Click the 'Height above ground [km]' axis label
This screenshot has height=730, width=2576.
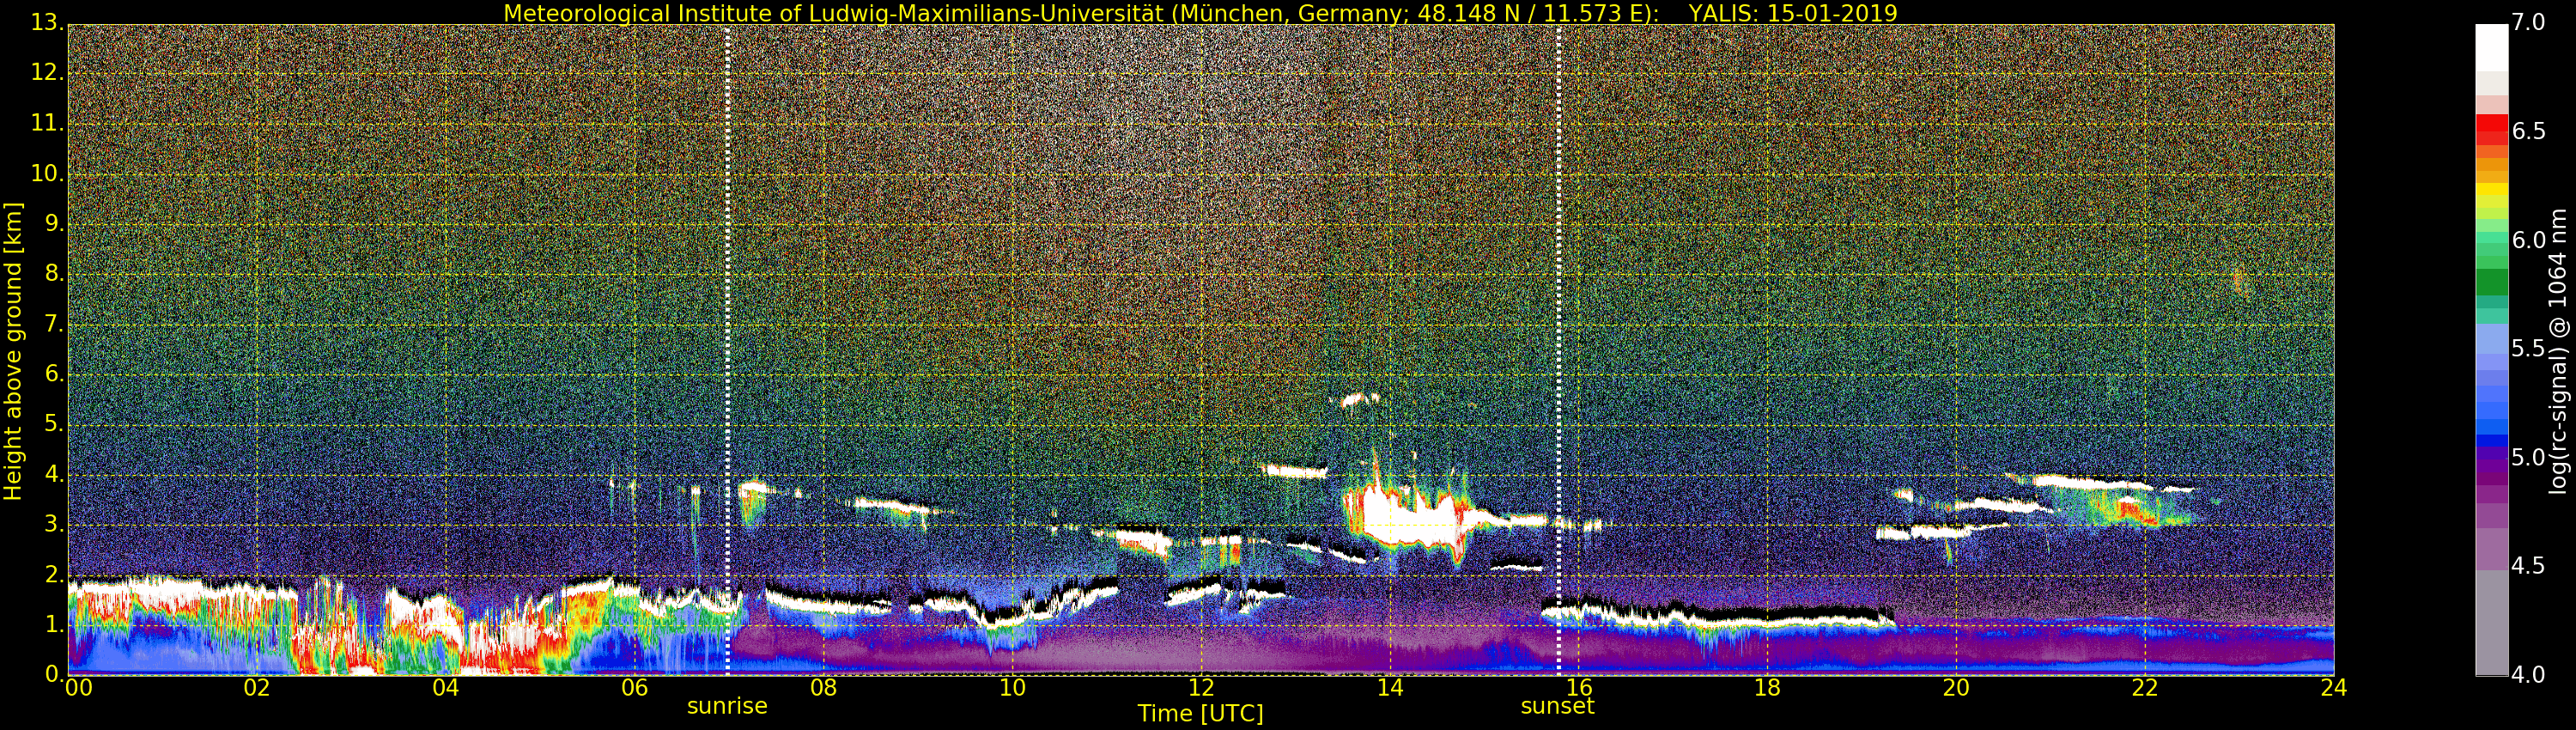13,351
